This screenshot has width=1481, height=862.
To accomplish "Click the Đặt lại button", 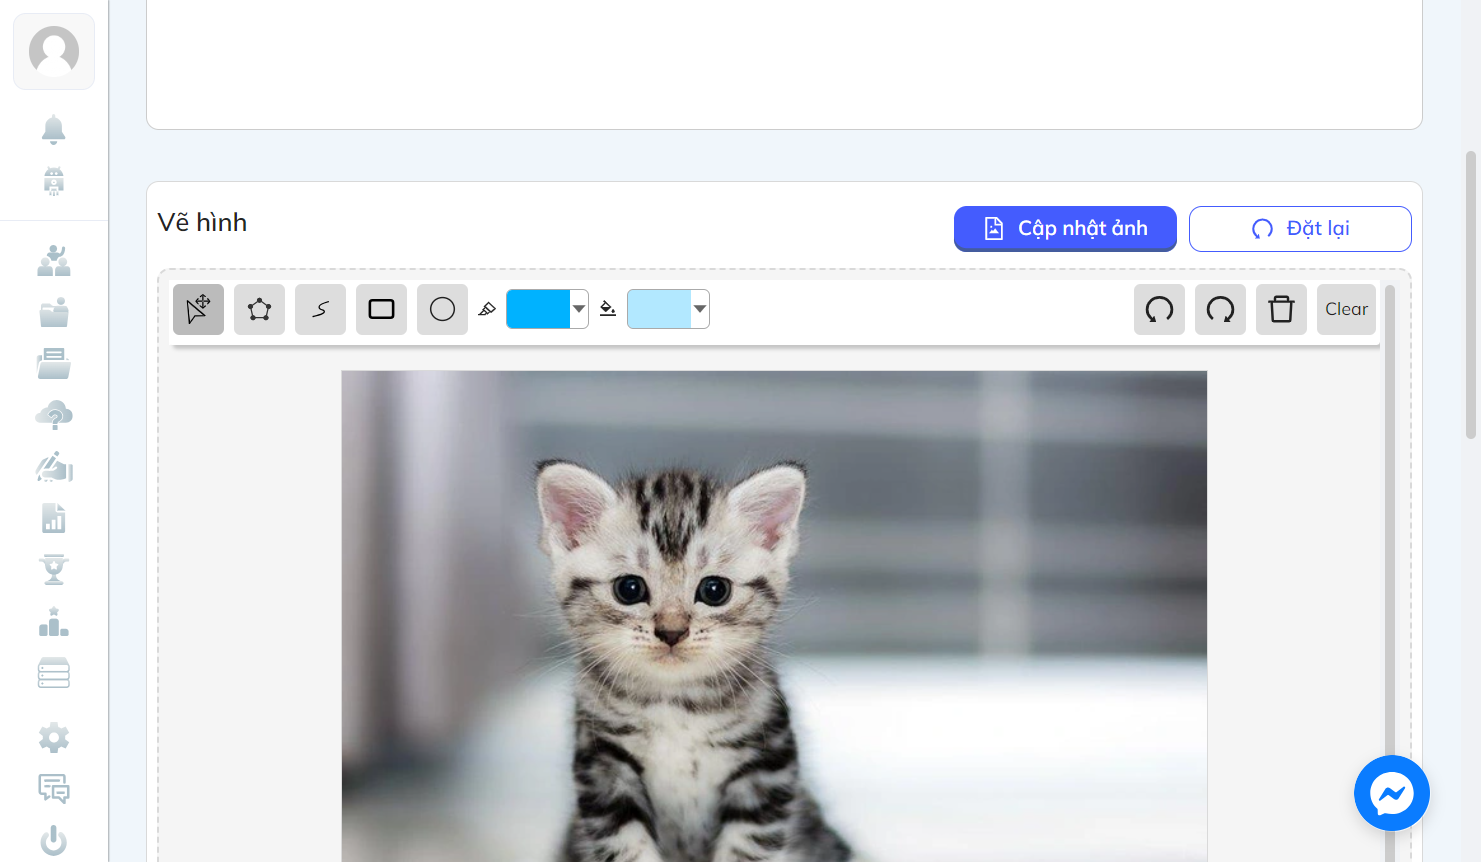I will (x=1300, y=229).
